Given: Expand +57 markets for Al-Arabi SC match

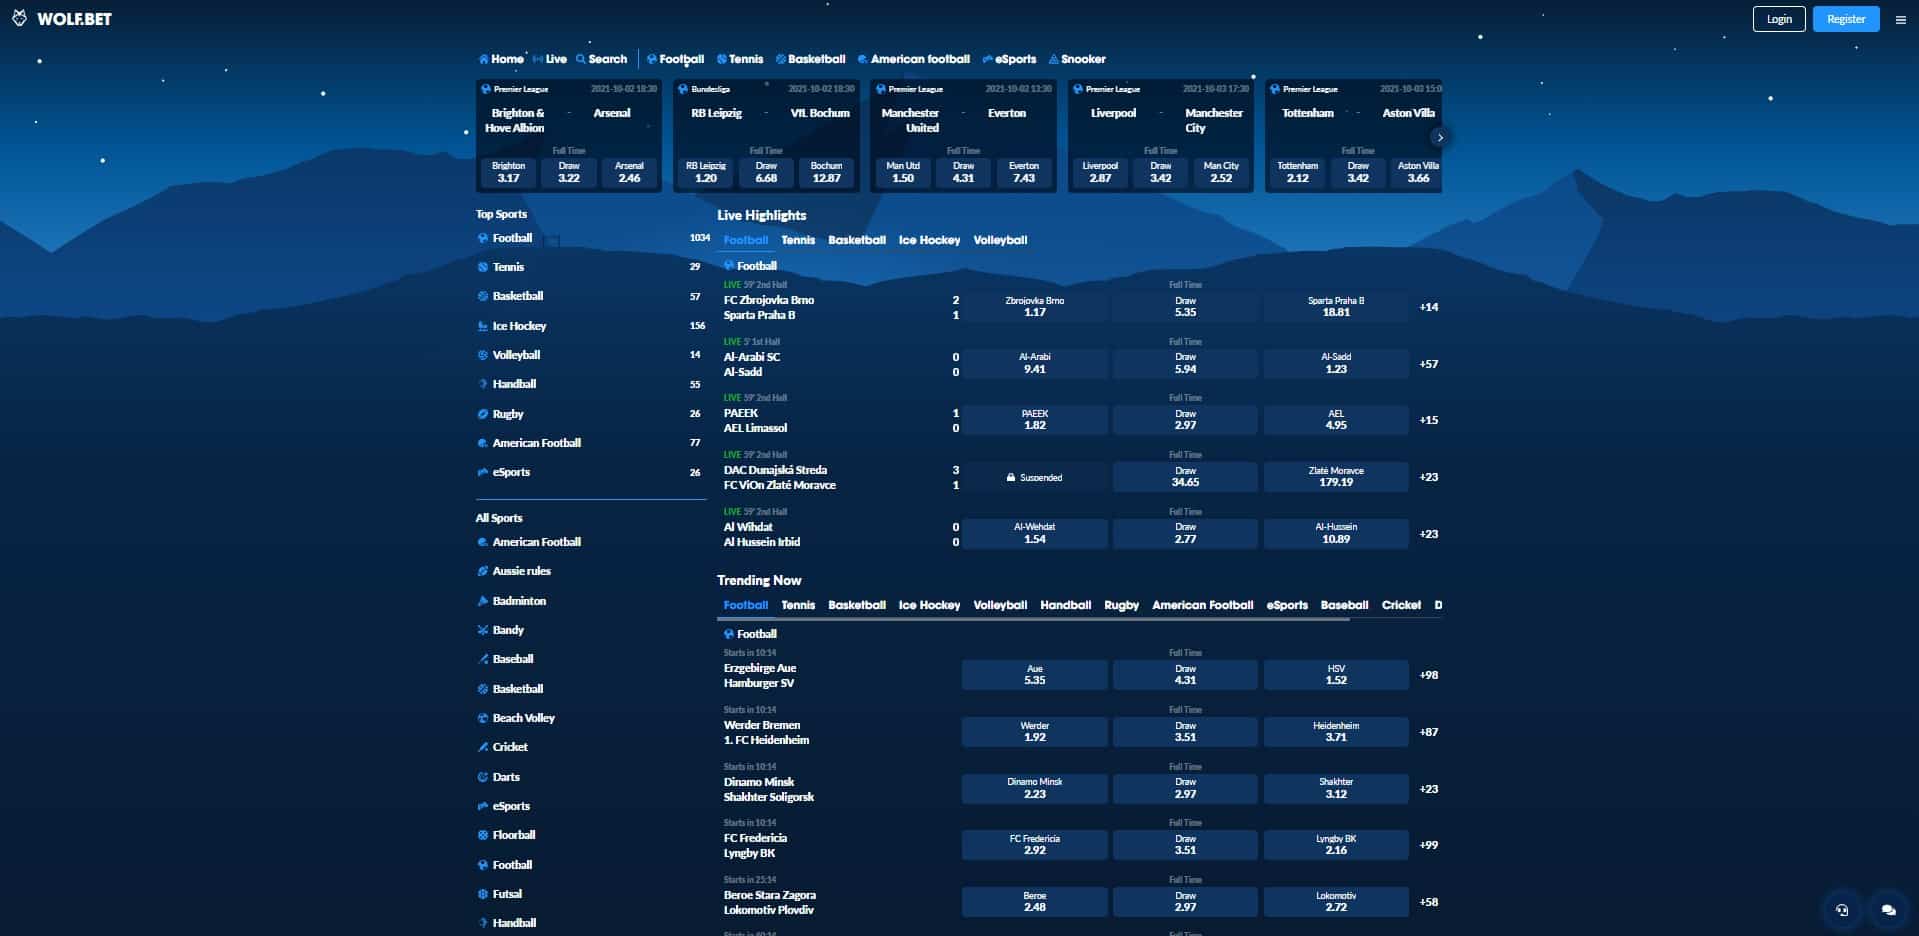Looking at the screenshot, I should coord(1429,364).
